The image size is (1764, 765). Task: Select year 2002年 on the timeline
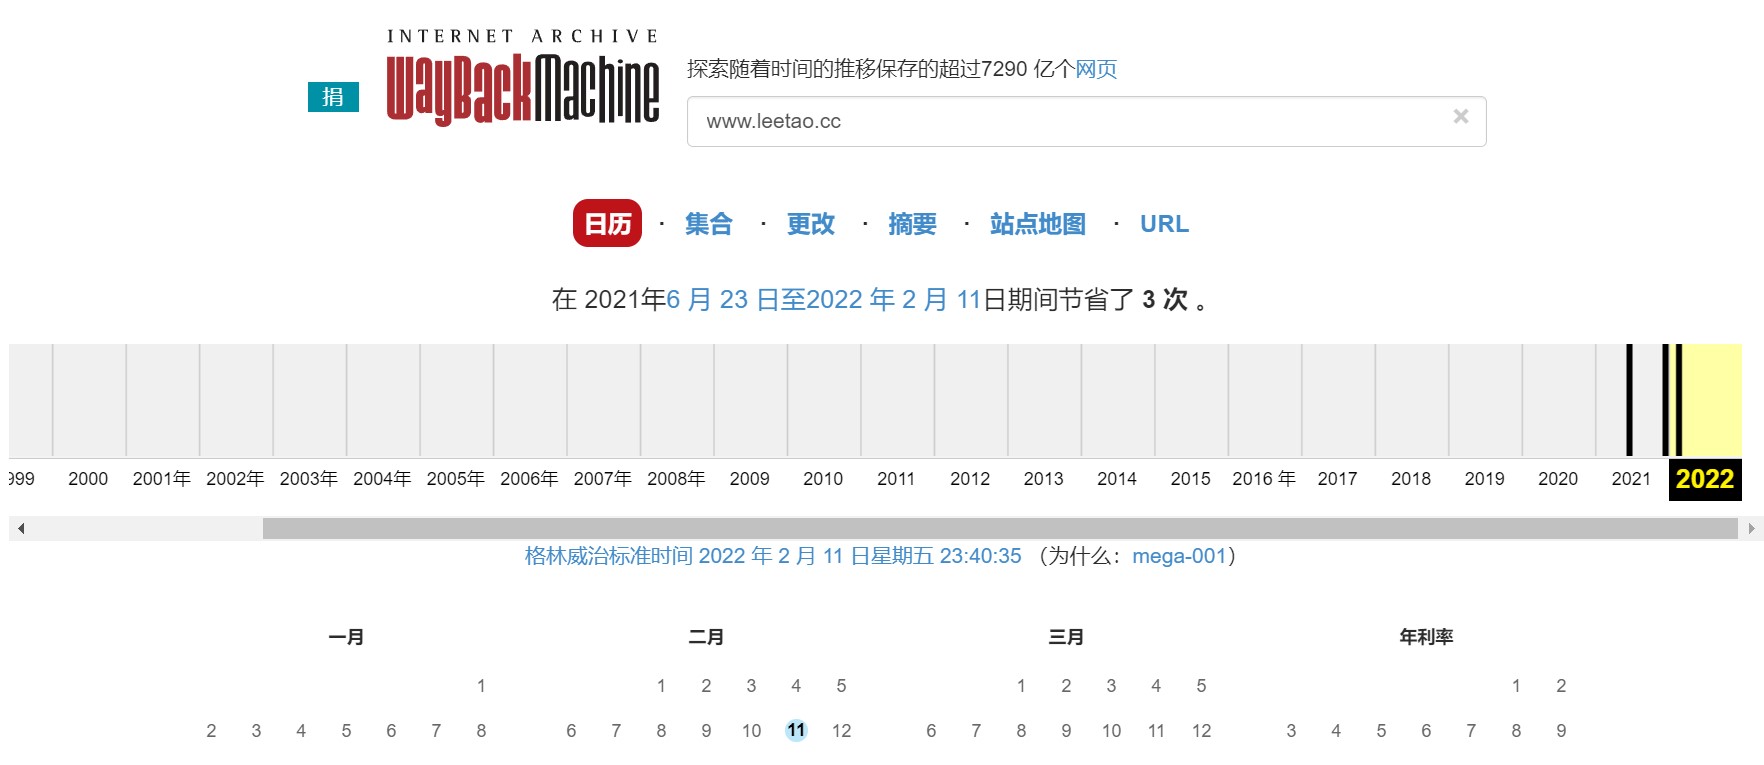coord(235,479)
